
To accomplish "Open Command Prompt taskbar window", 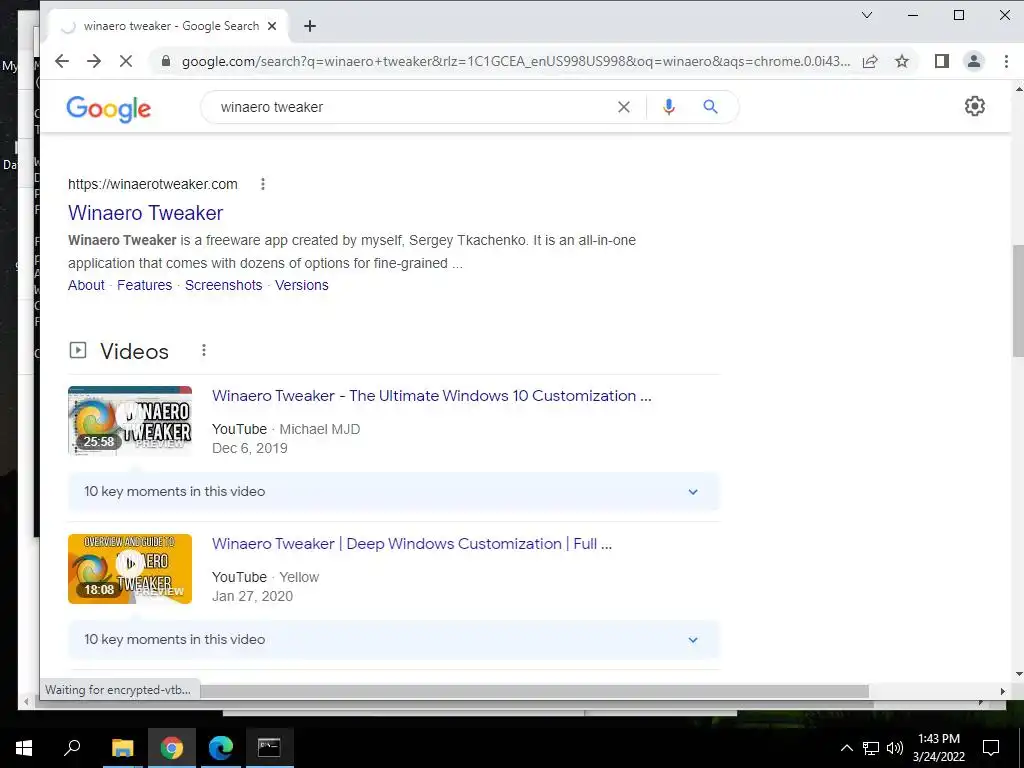I will click(269, 748).
